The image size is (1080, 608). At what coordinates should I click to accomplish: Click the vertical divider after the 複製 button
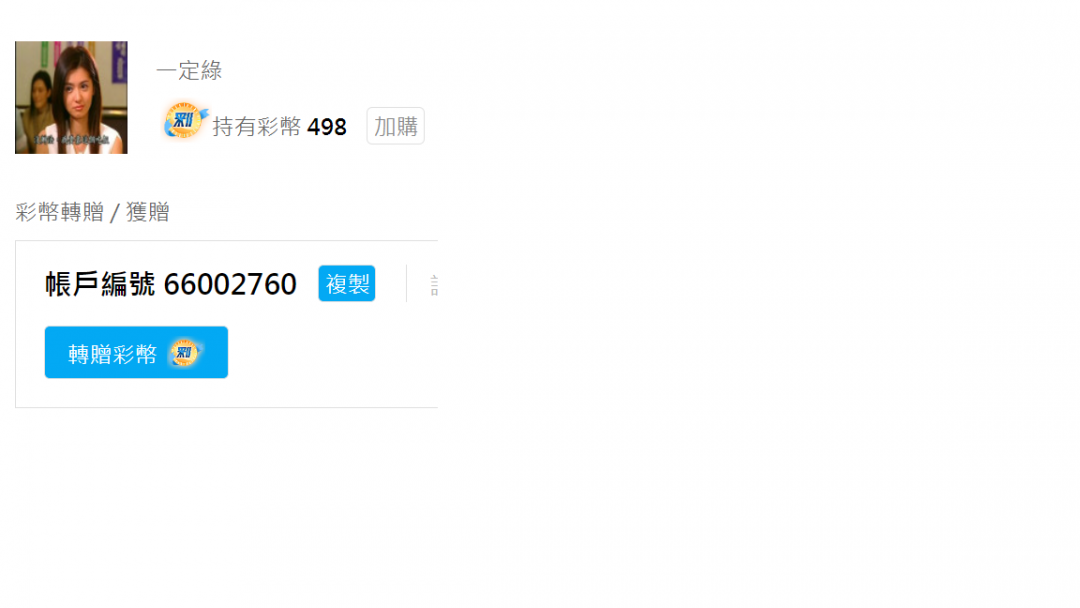pos(406,283)
